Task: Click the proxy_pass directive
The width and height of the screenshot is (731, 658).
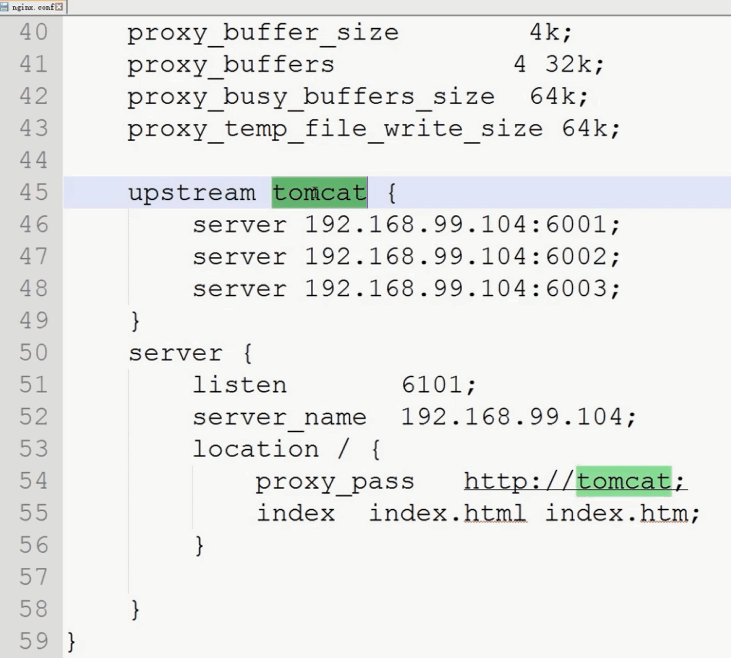Action: [335, 482]
